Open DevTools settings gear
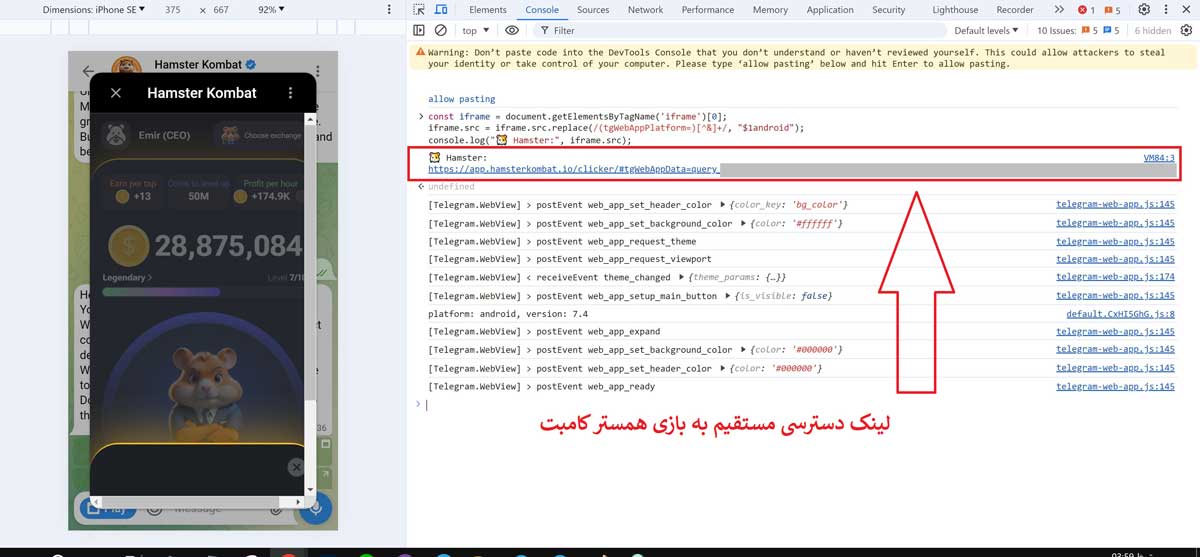This screenshot has width=1200, height=557. click(x=1144, y=10)
